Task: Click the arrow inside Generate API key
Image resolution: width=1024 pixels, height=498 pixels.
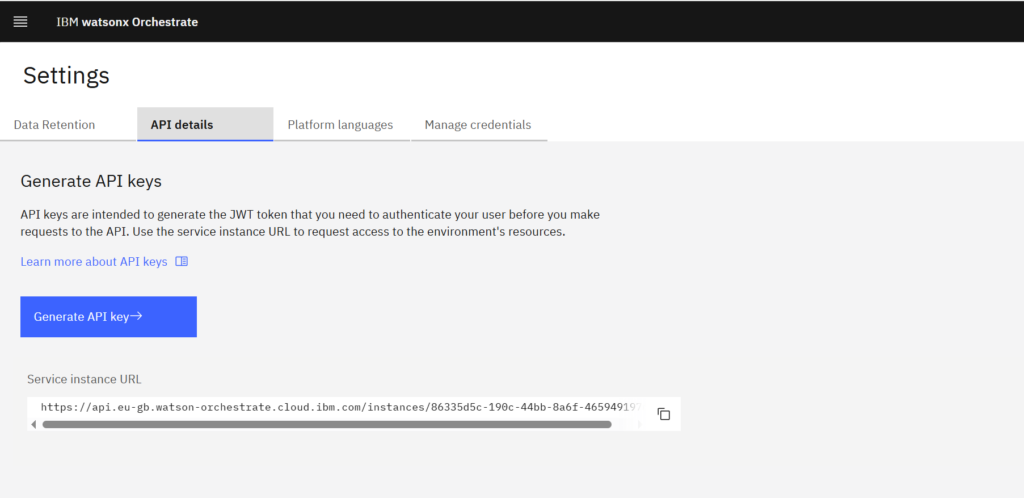Action: click(x=137, y=316)
